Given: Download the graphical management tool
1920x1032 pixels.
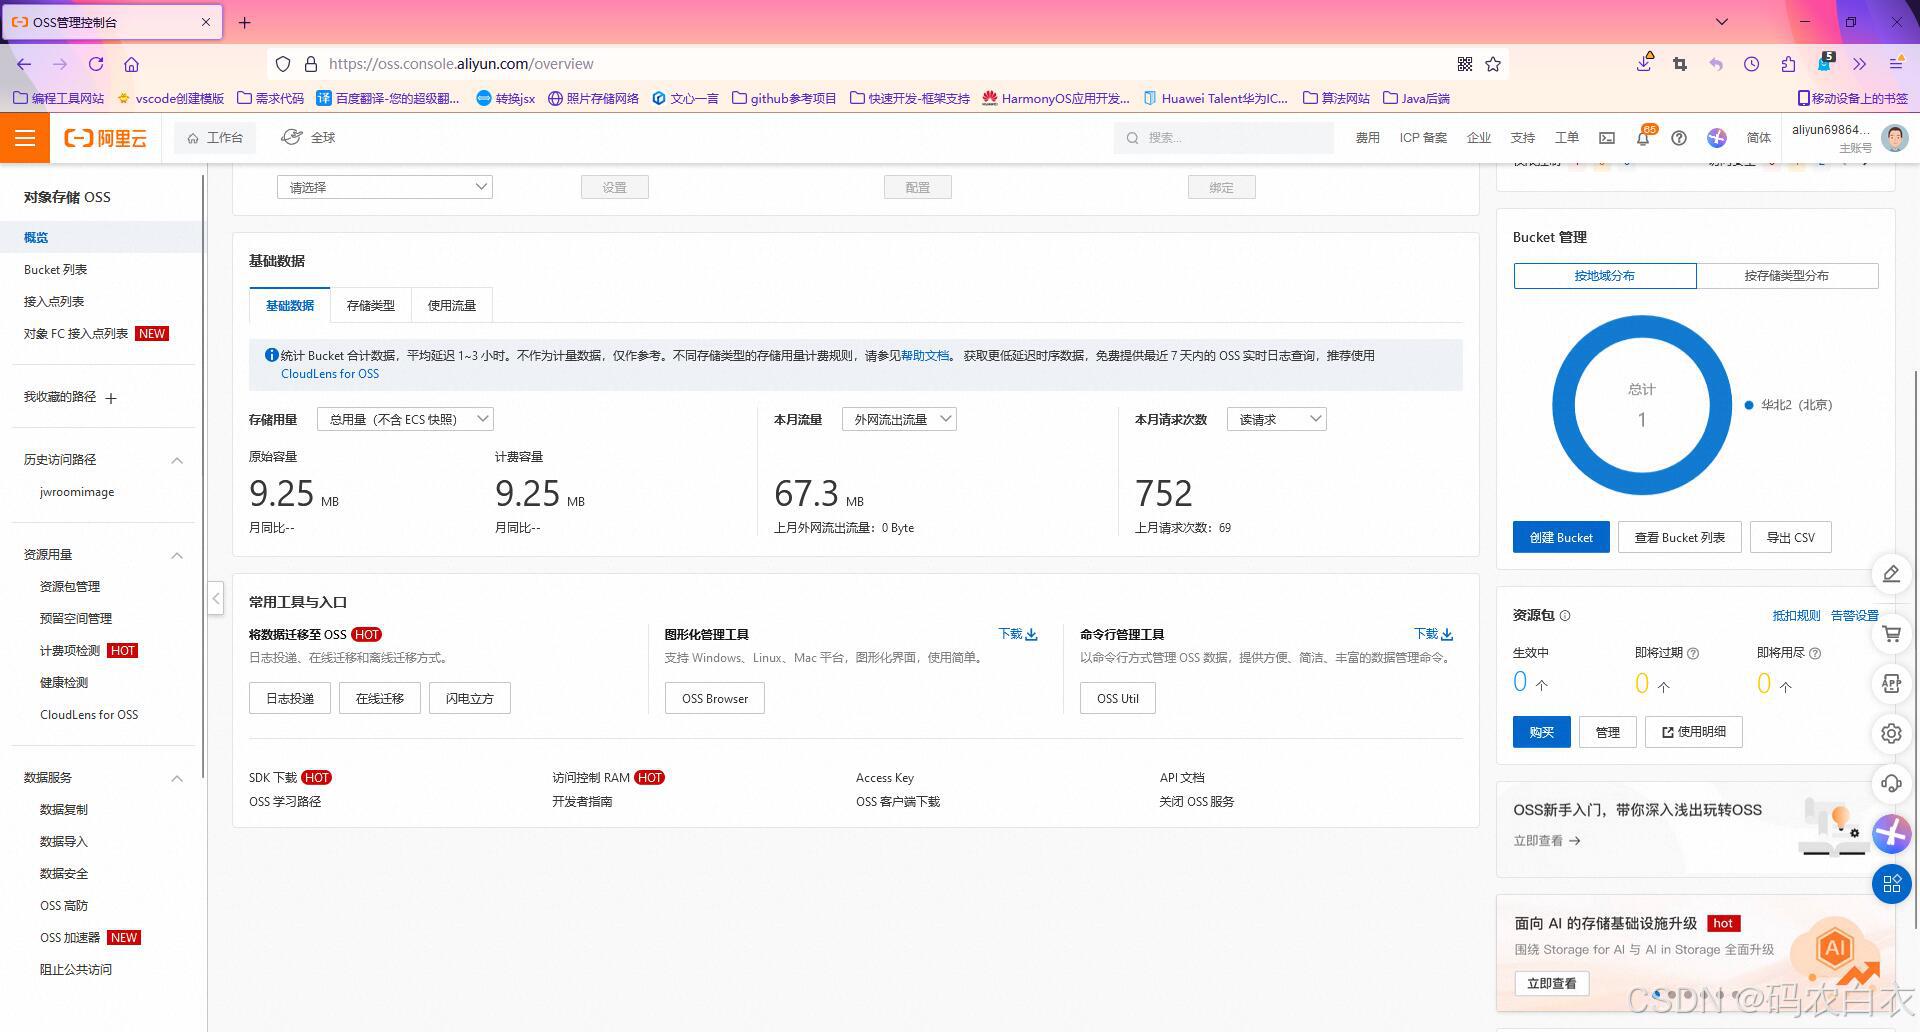Looking at the screenshot, I should (1018, 634).
